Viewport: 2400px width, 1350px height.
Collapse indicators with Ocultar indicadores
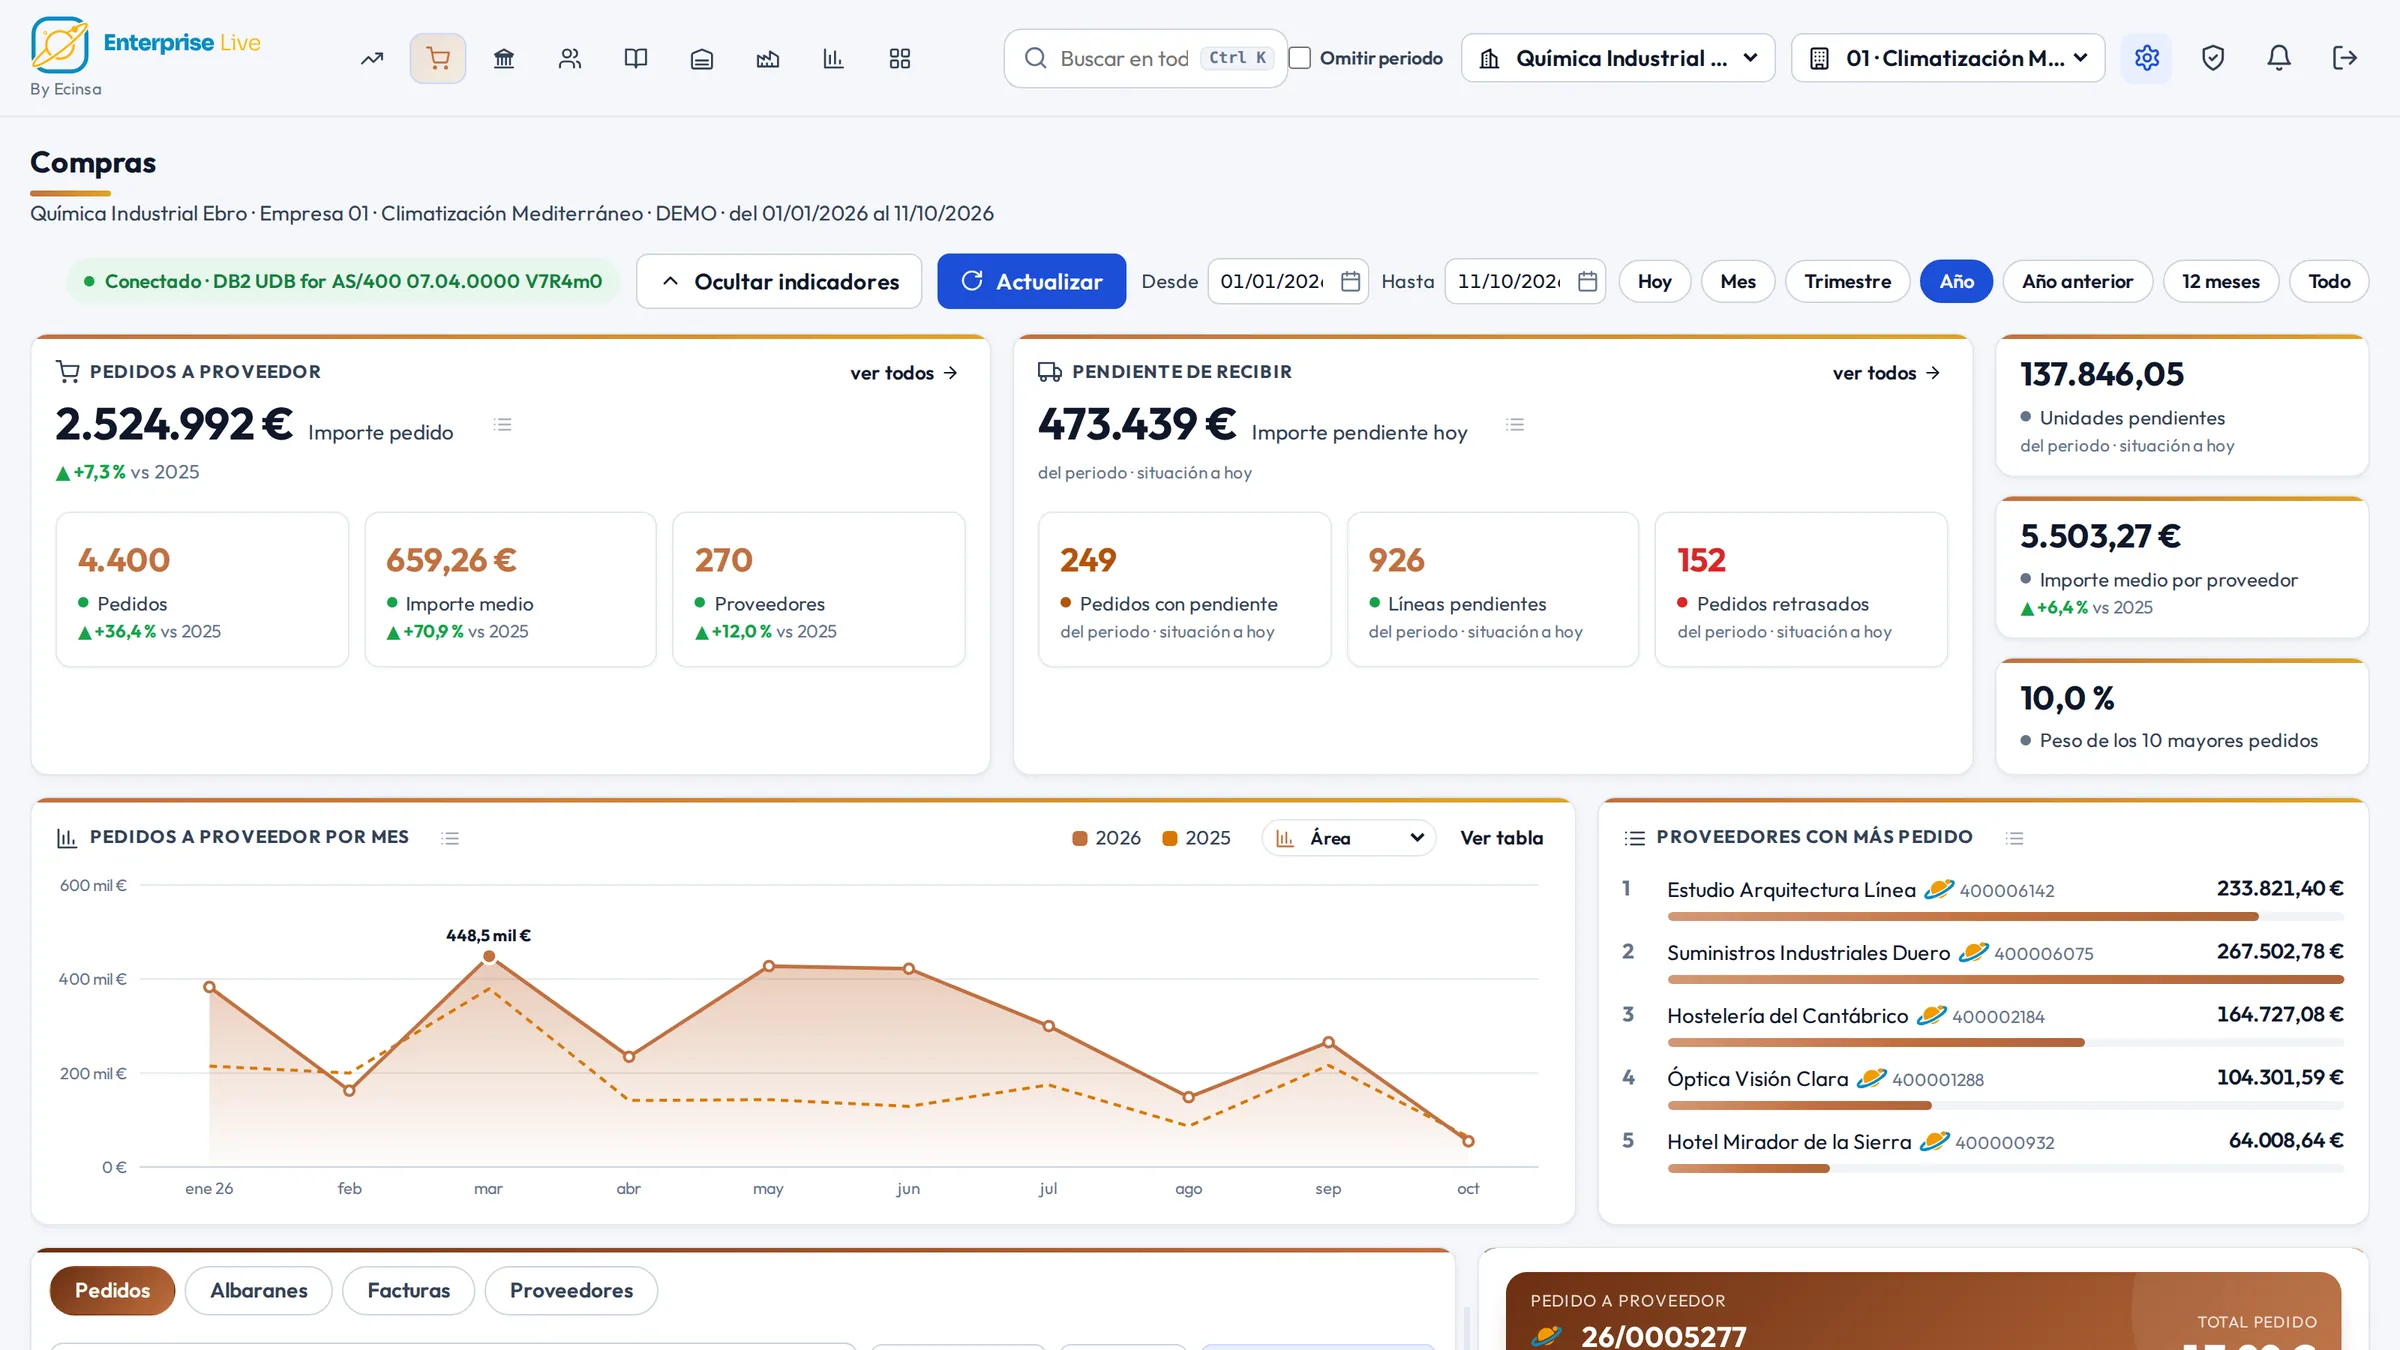click(x=779, y=281)
